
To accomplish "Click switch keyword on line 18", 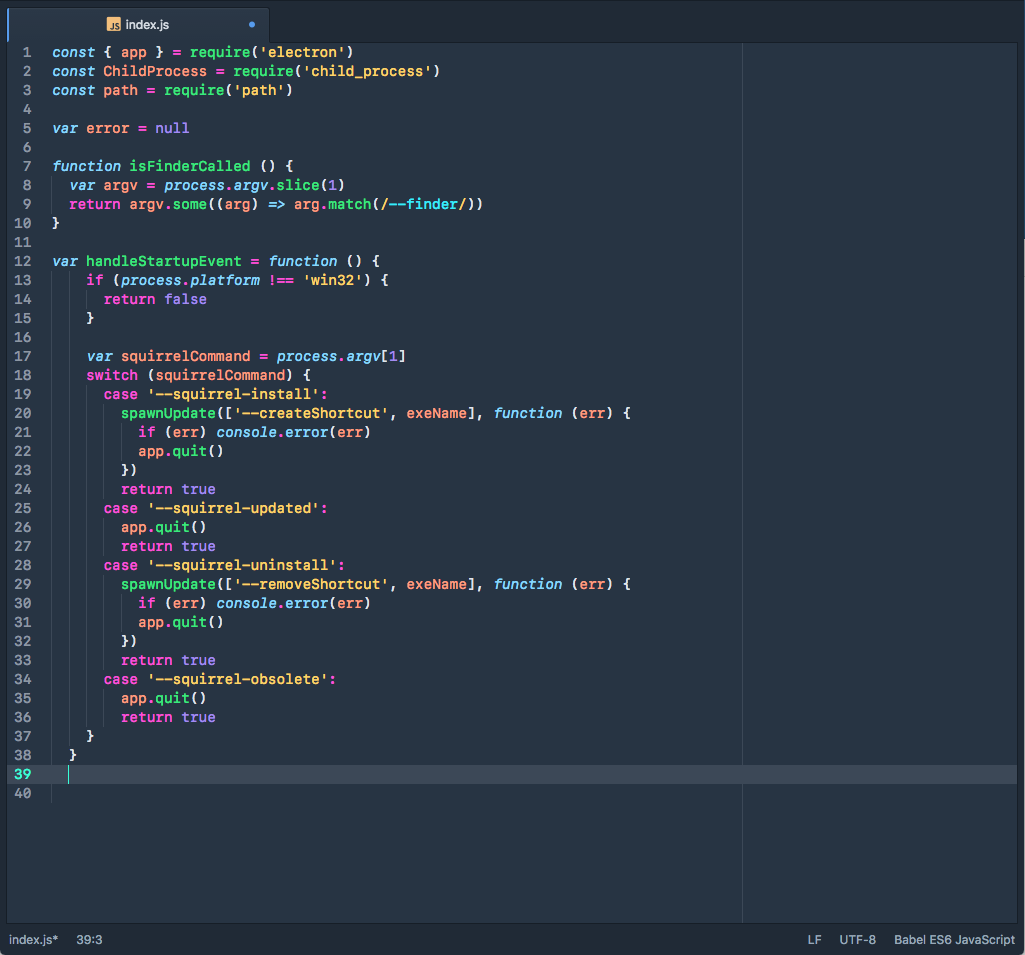I will pyautogui.click(x=112, y=375).
